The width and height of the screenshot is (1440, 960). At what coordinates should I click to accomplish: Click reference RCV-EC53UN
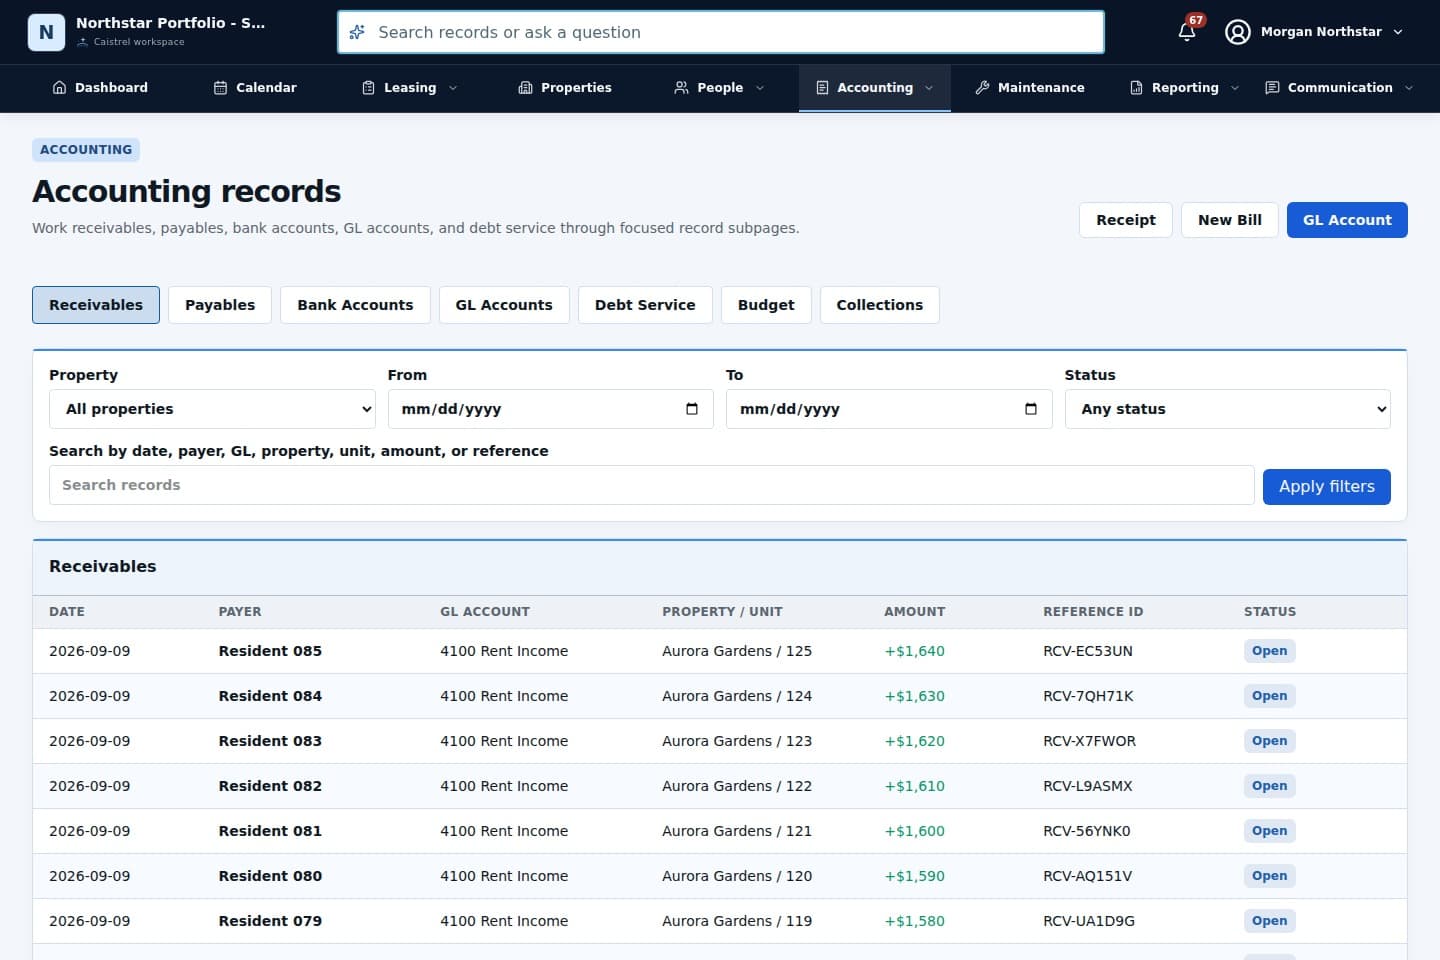[1088, 651]
